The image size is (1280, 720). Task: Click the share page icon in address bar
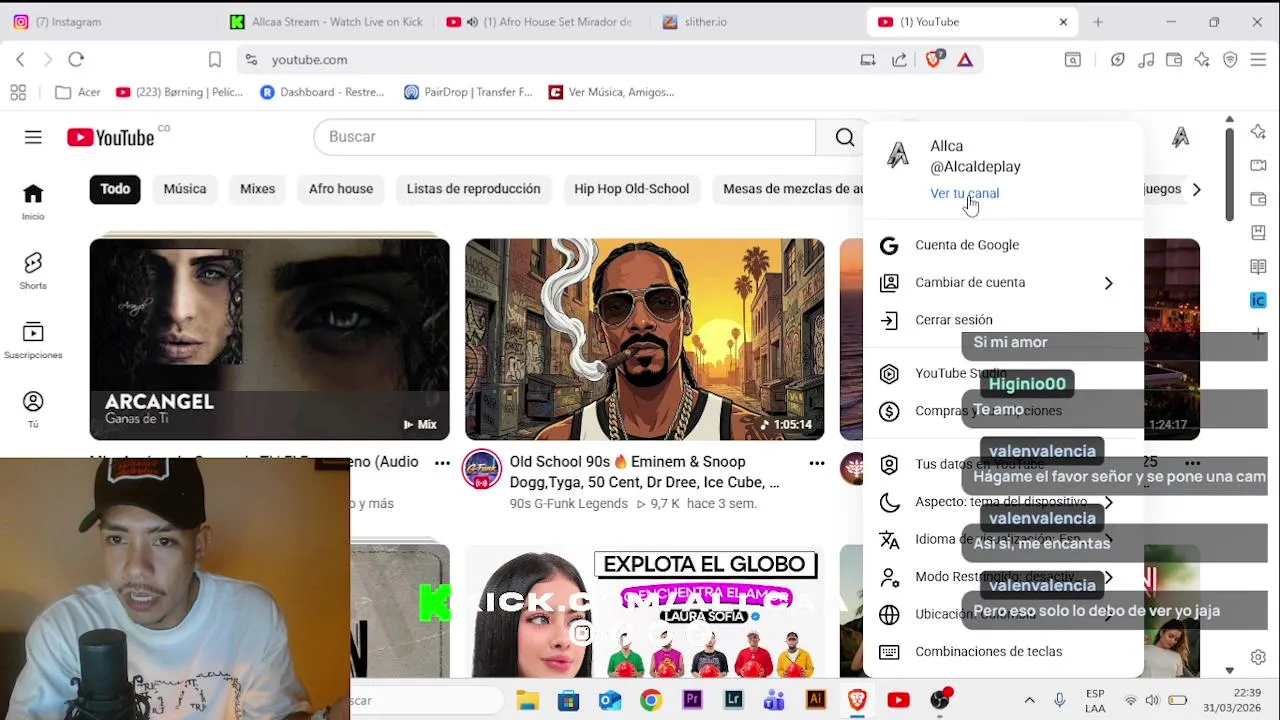(x=899, y=60)
